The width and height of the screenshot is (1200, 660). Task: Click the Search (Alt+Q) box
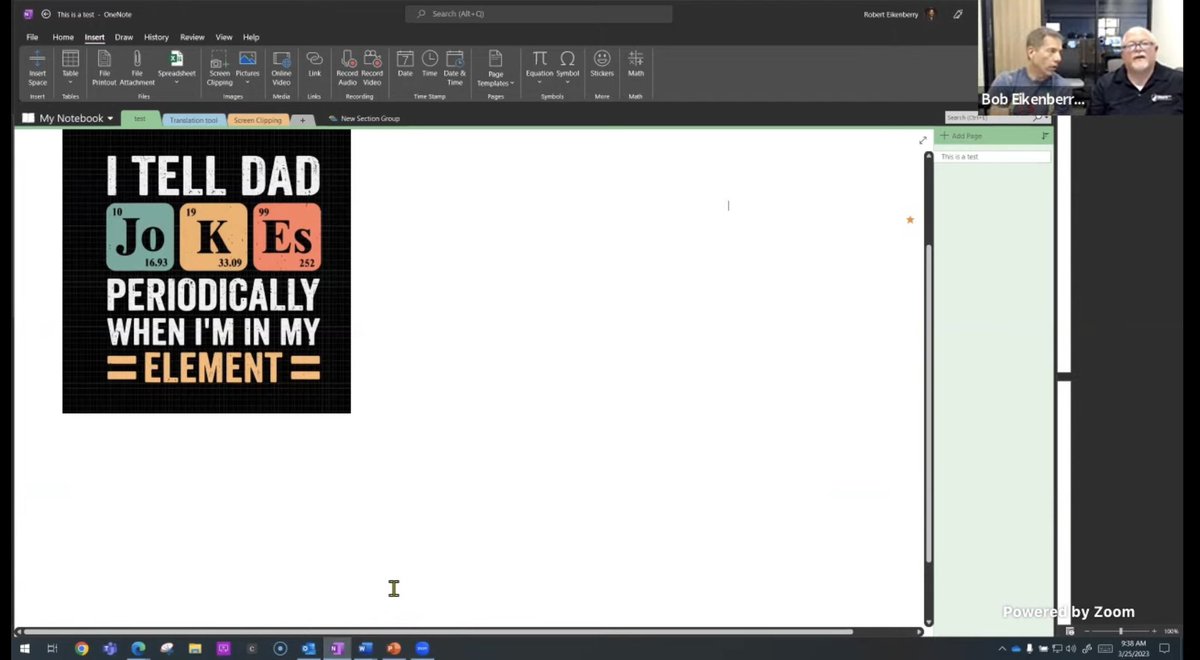pyautogui.click(x=539, y=14)
